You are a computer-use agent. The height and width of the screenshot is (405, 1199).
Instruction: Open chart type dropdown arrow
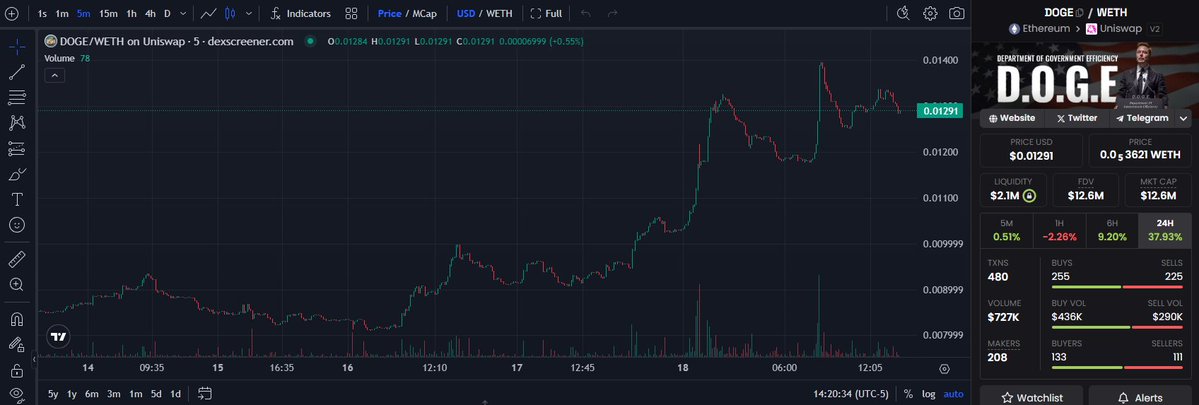tap(249, 13)
